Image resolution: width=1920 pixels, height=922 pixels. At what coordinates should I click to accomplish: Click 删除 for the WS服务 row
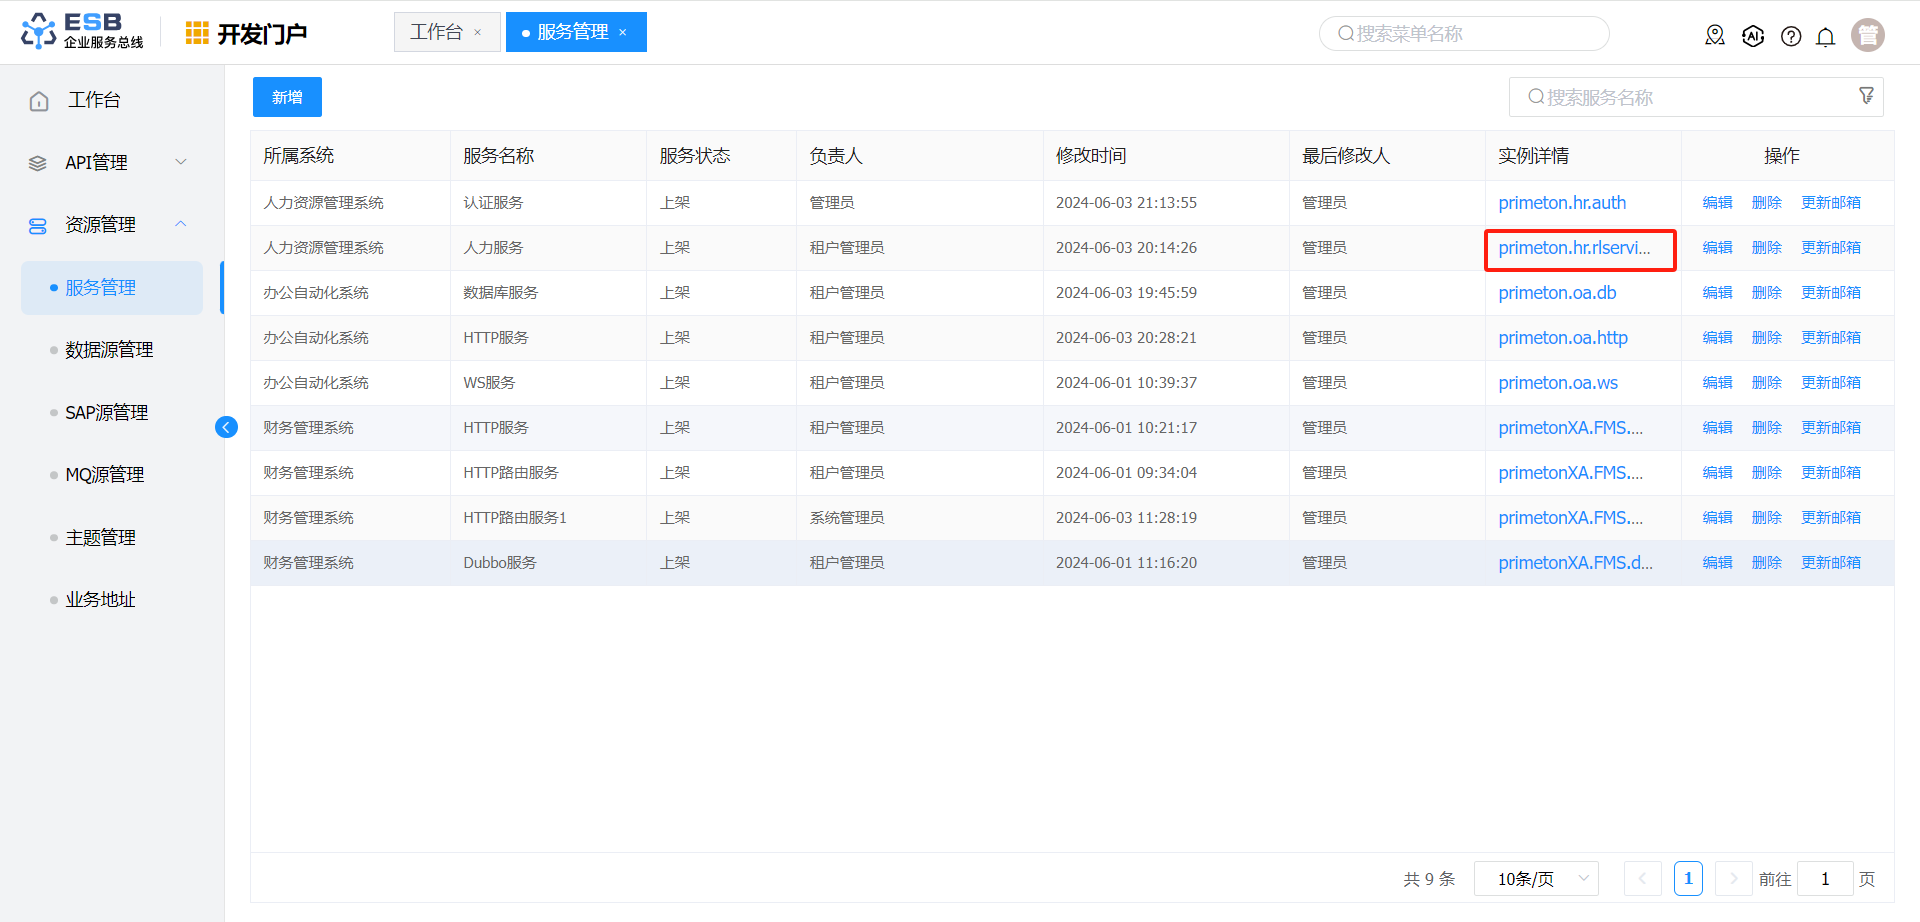click(1766, 383)
